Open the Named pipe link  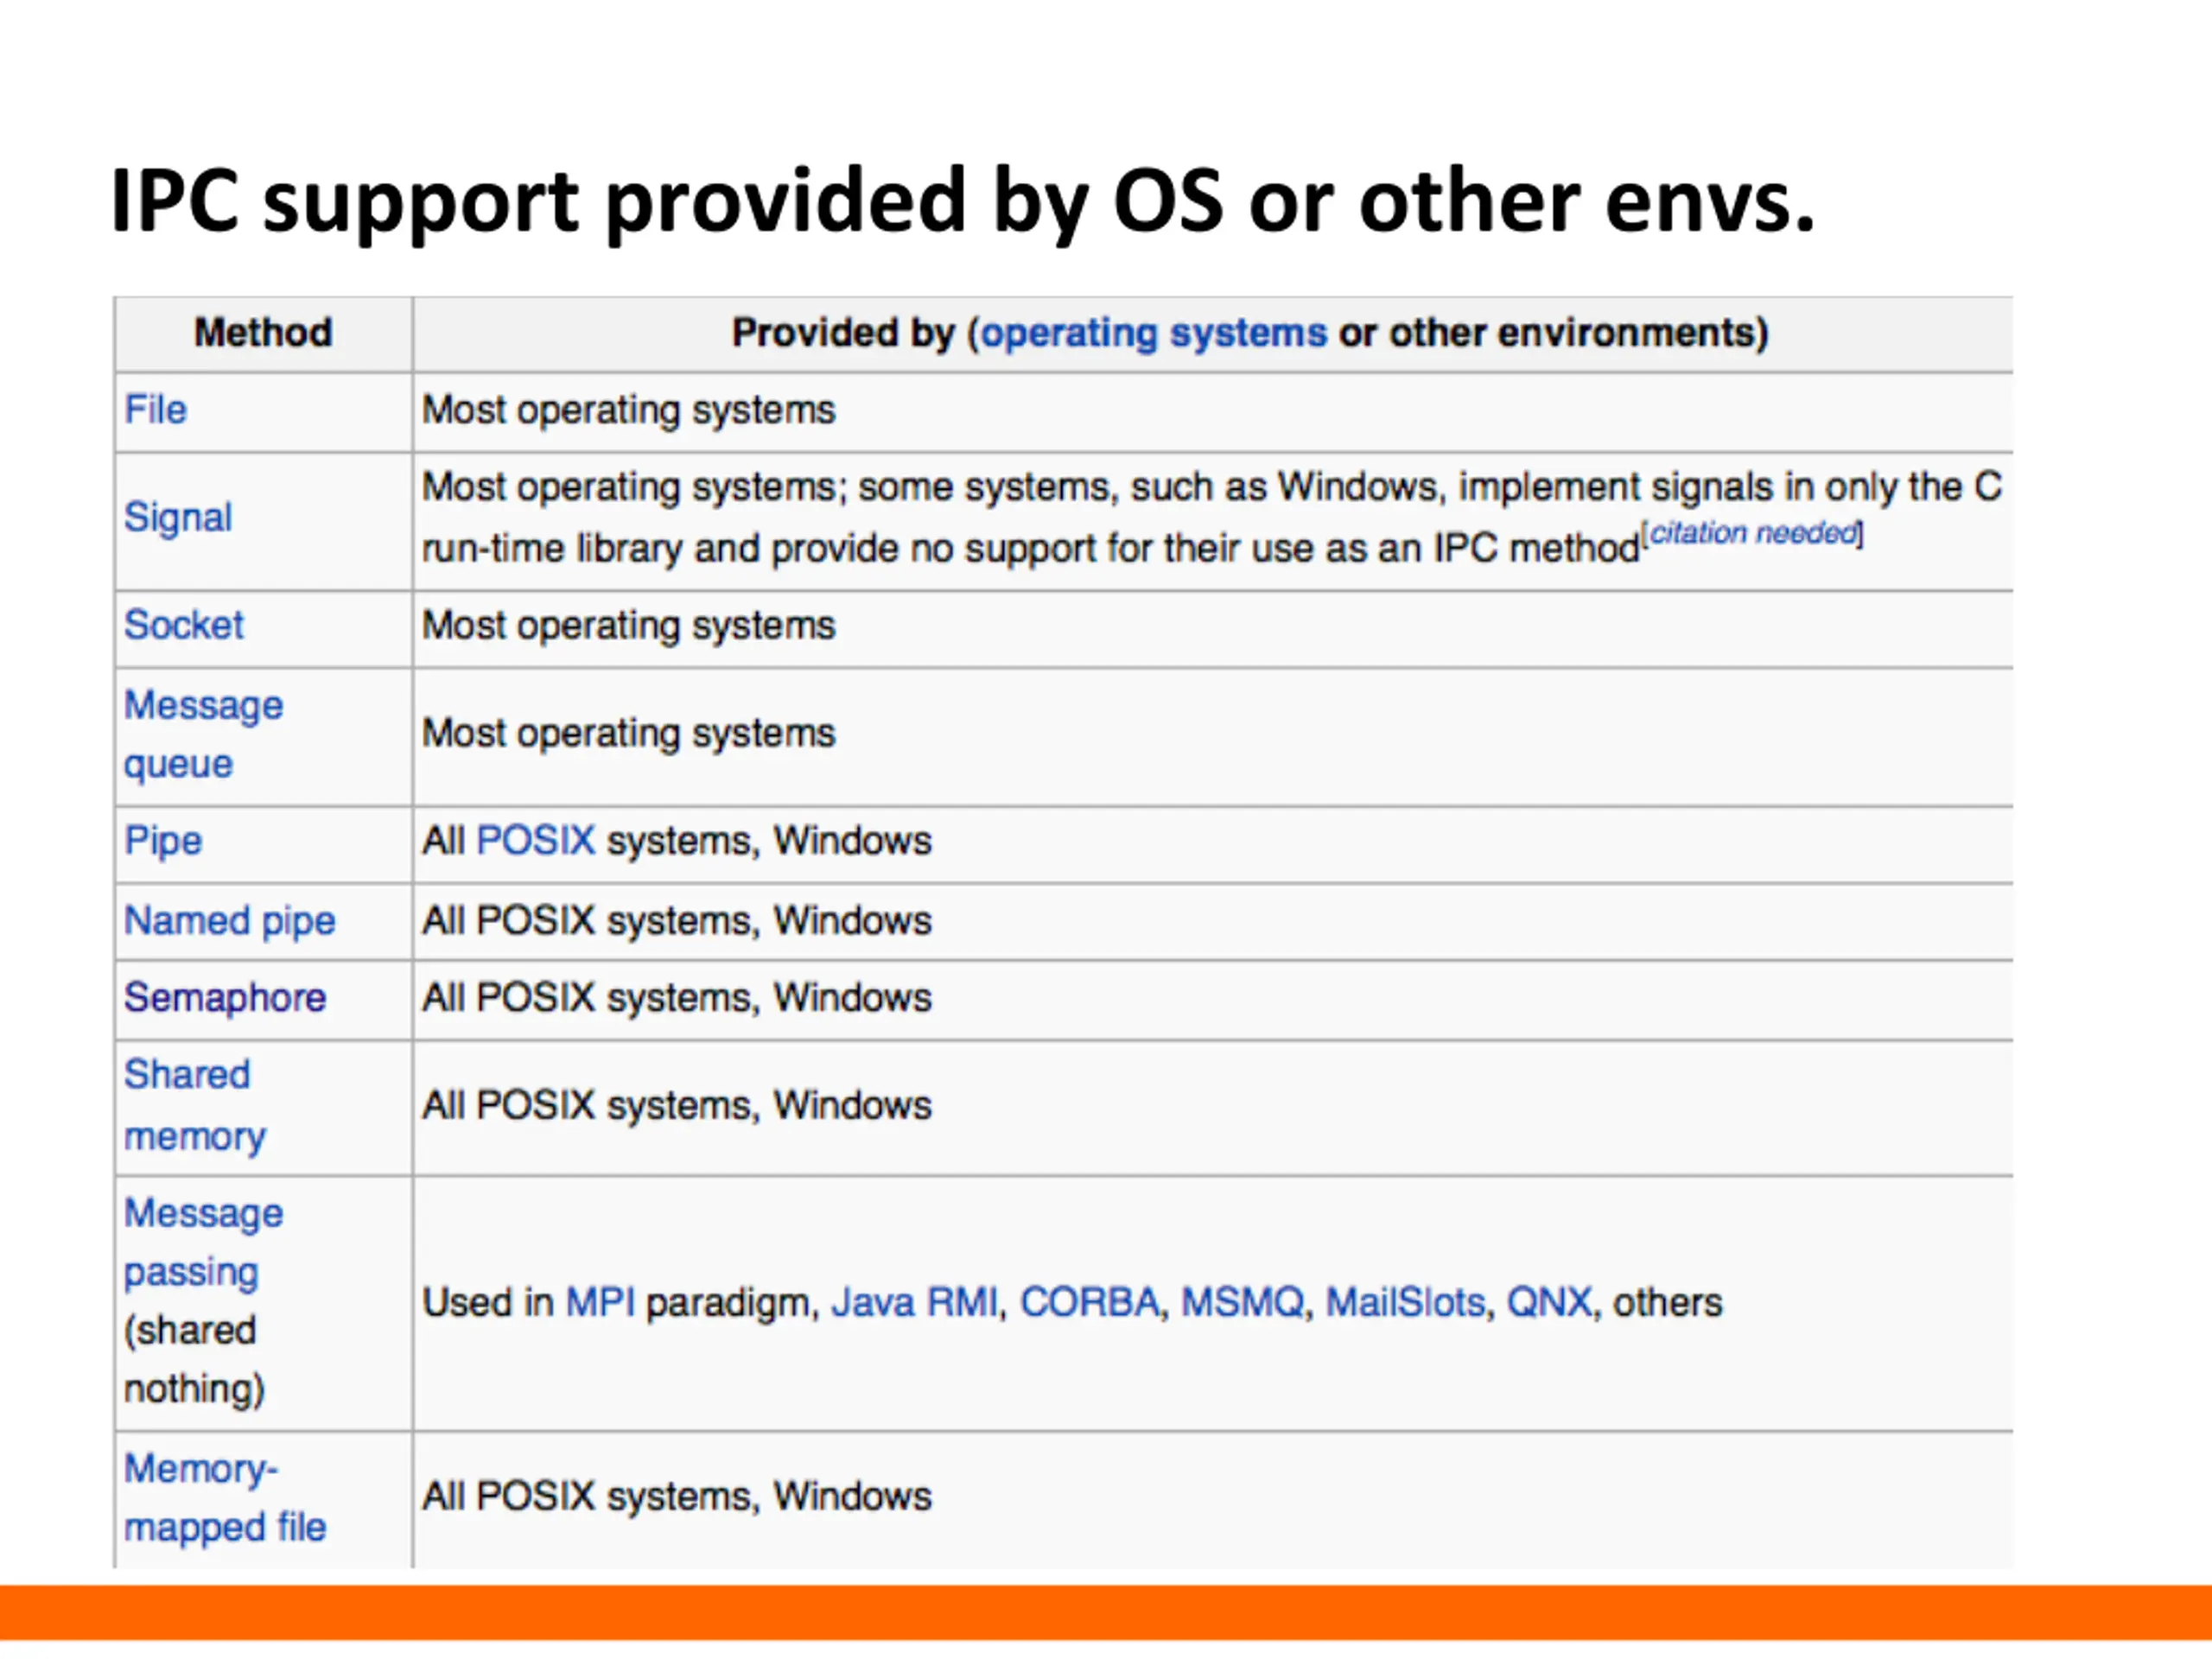pos(230,920)
